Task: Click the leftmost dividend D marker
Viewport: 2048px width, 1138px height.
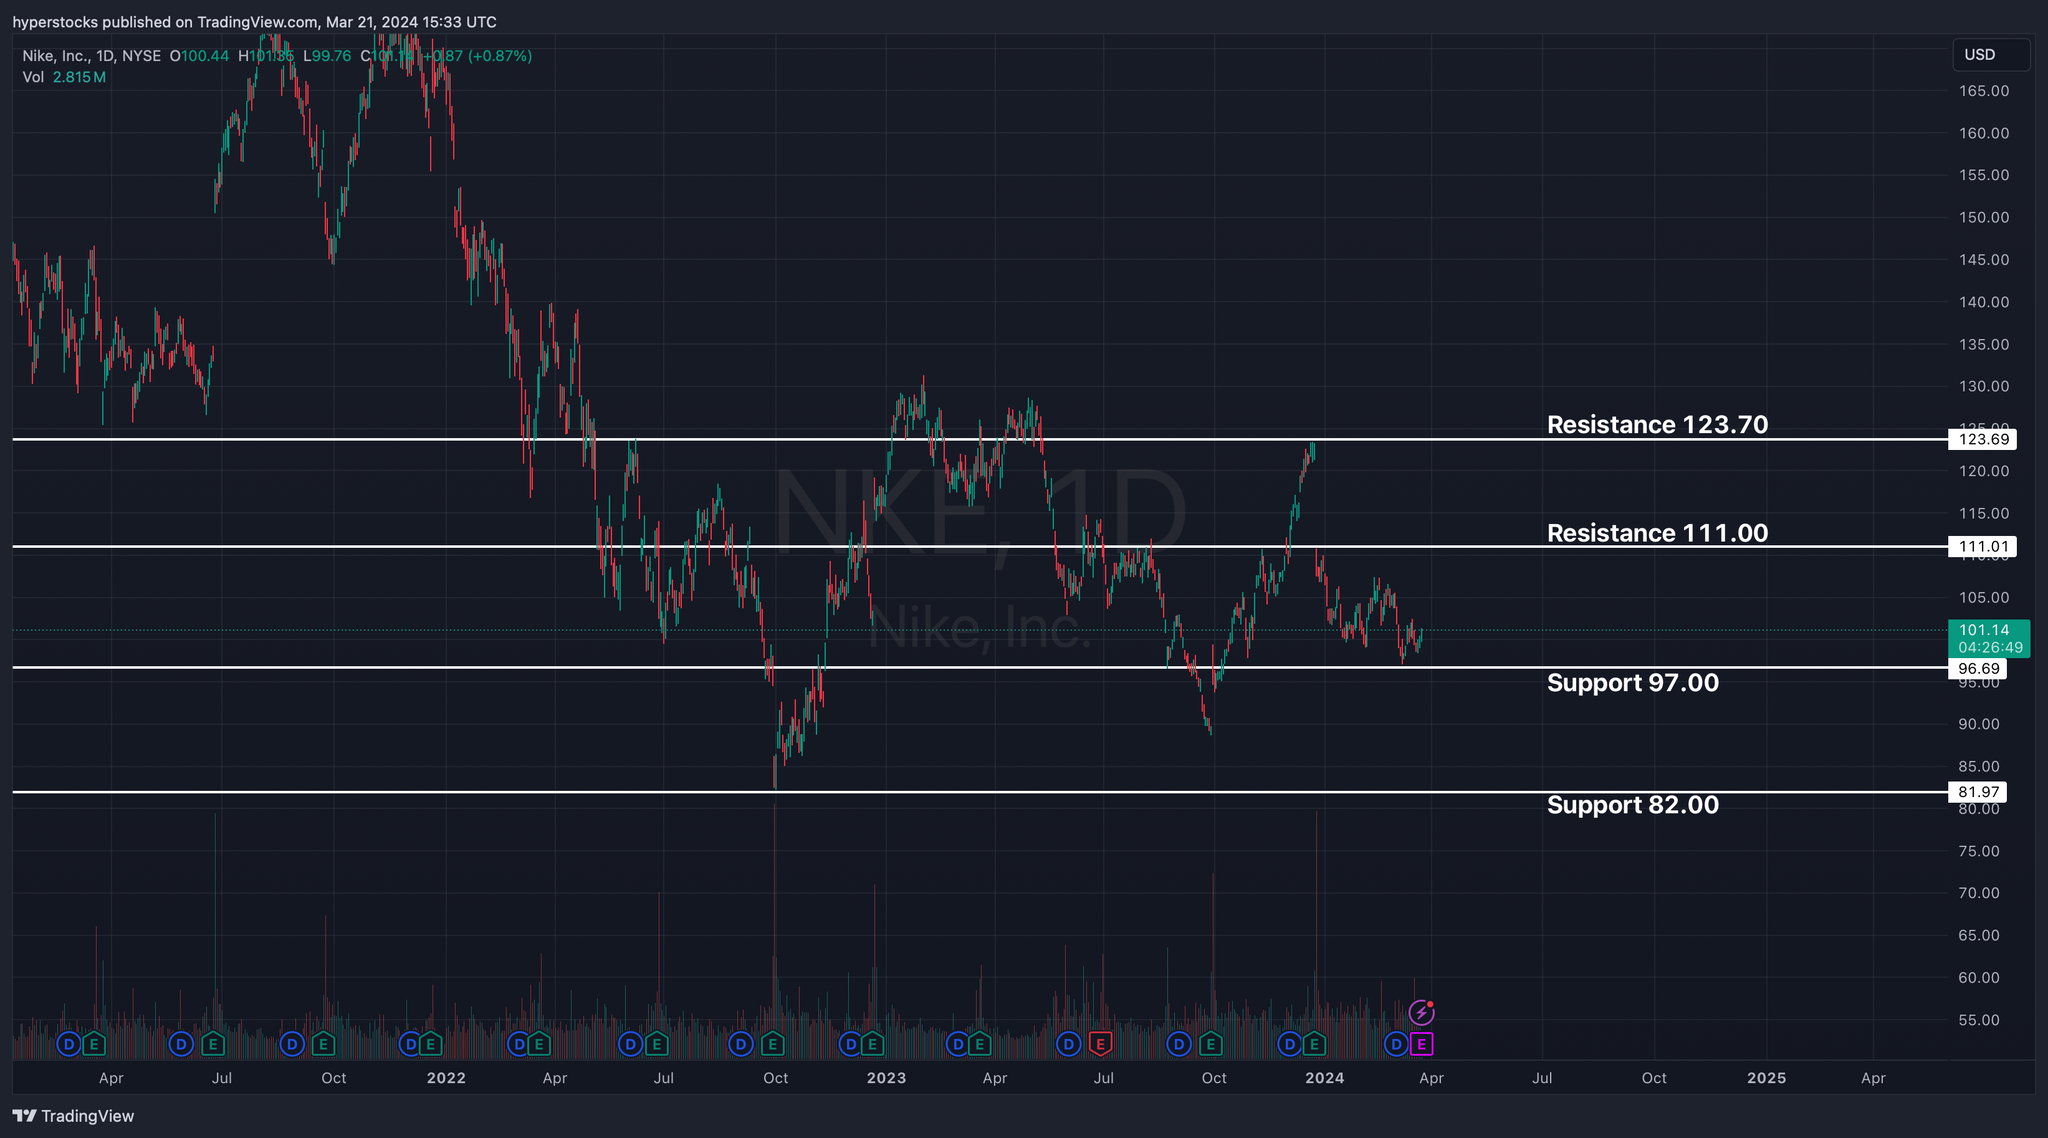Action: [x=69, y=1044]
